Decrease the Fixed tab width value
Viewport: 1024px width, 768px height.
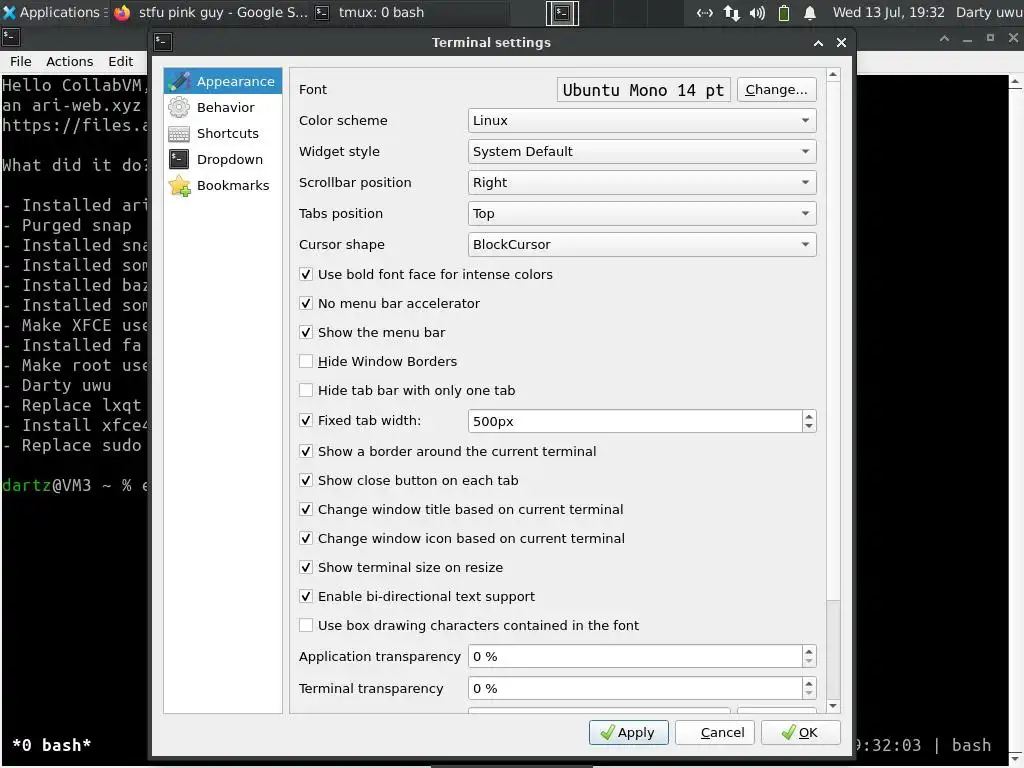(x=809, y=426)
